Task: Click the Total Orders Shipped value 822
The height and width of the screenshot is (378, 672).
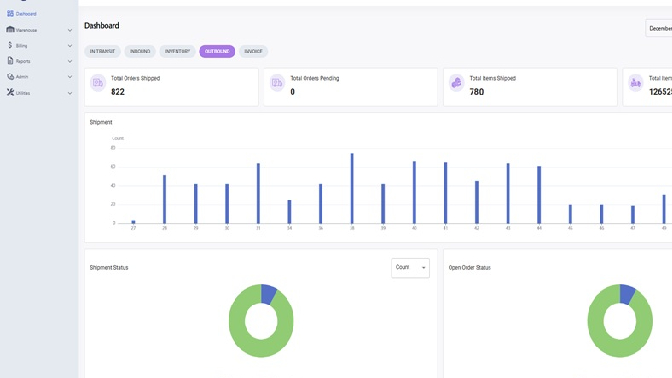Action: point(118,92)
